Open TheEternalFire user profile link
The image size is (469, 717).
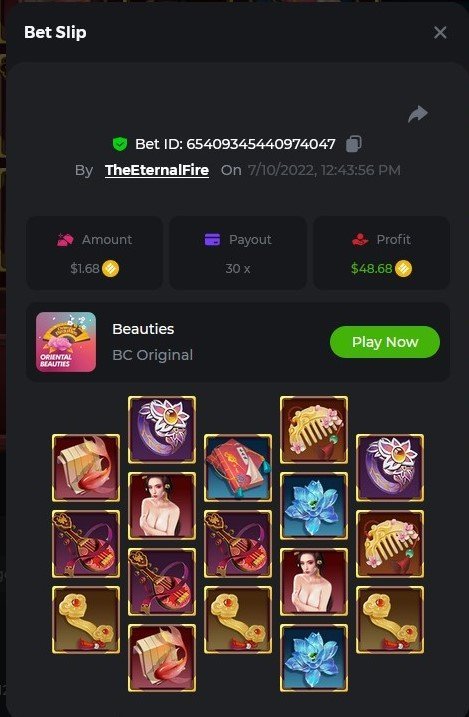pos(157,170)
